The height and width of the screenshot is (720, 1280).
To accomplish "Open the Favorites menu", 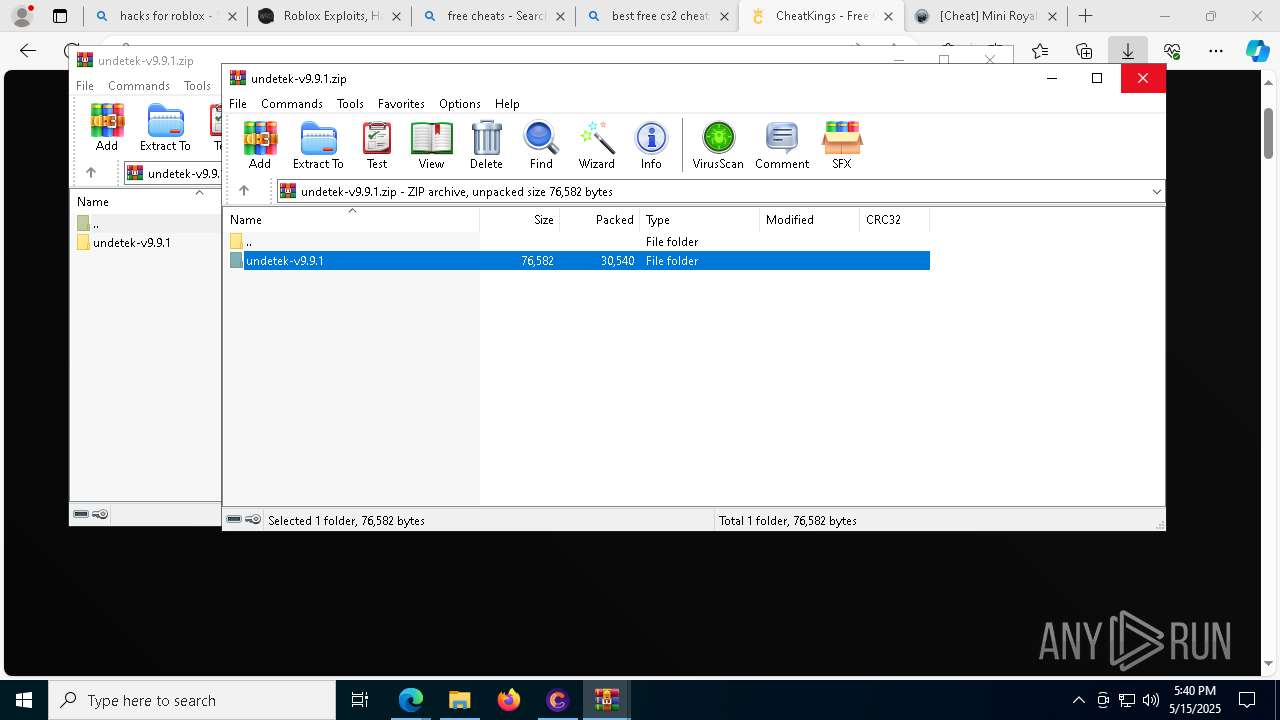I will (401, 104).
